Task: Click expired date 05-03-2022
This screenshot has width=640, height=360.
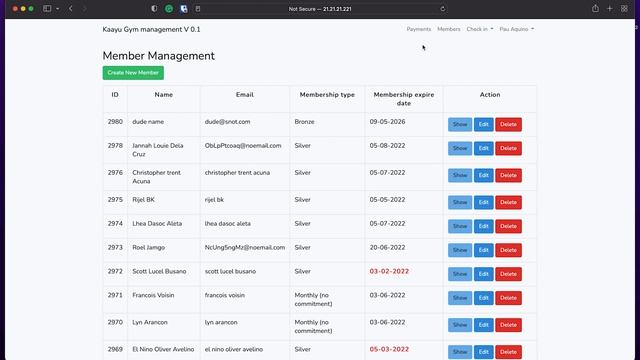Action: (389, 349)
